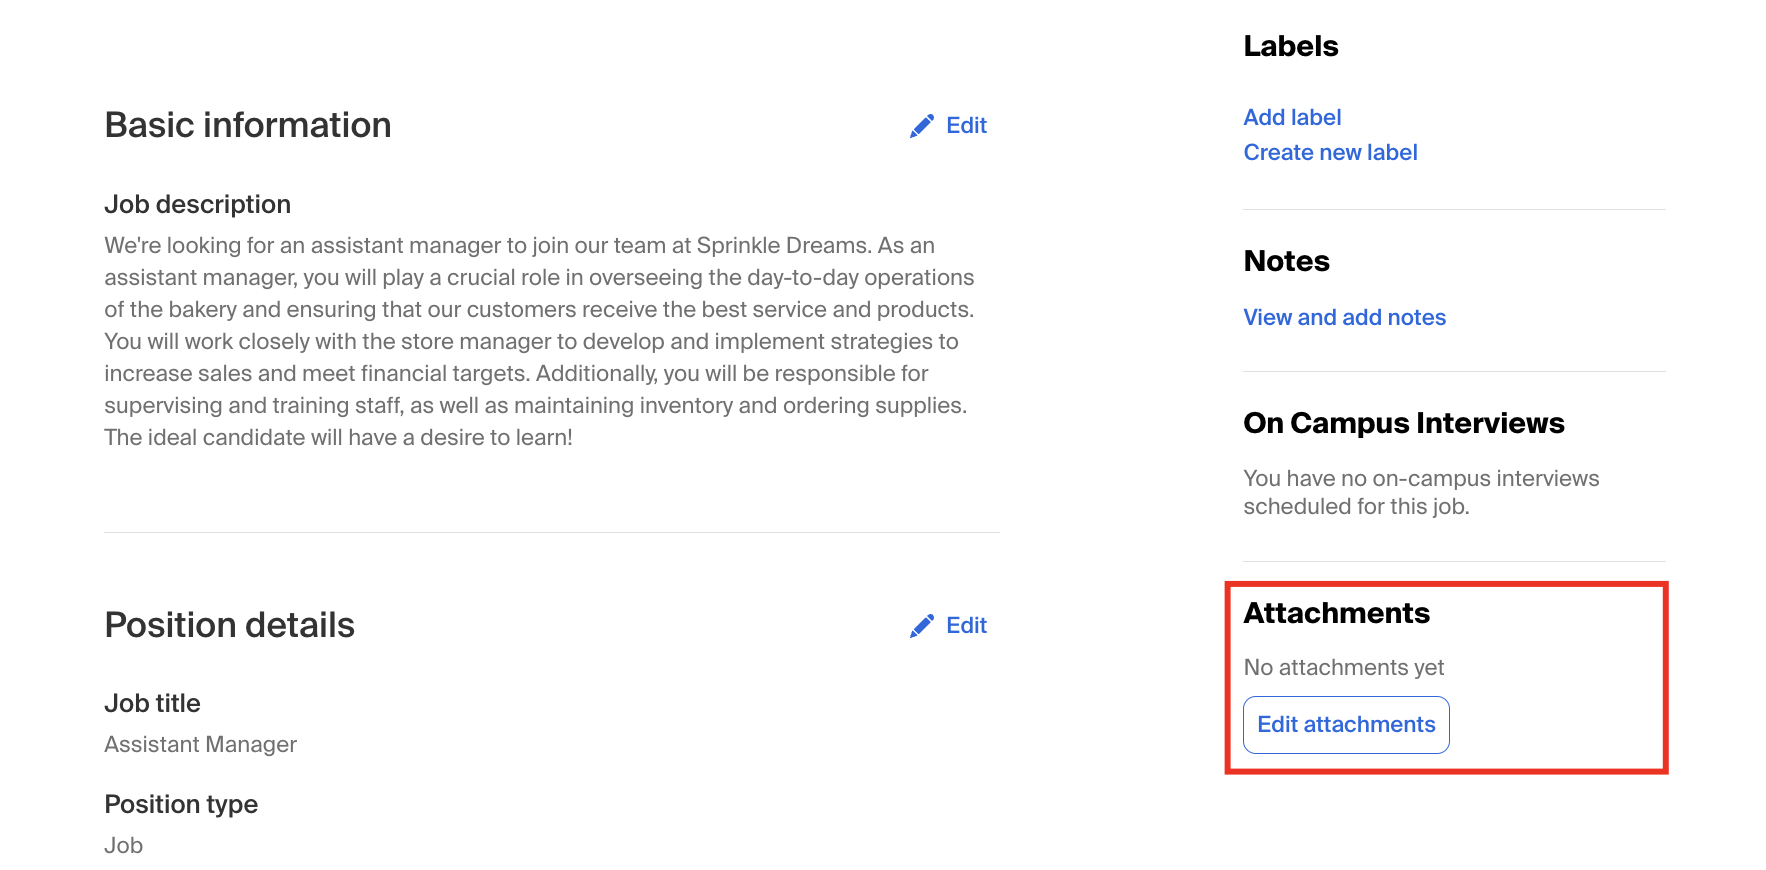Click the pencil icon beside Position details
The width and height of the screenshot is (1766, 870).
(922, 626)
